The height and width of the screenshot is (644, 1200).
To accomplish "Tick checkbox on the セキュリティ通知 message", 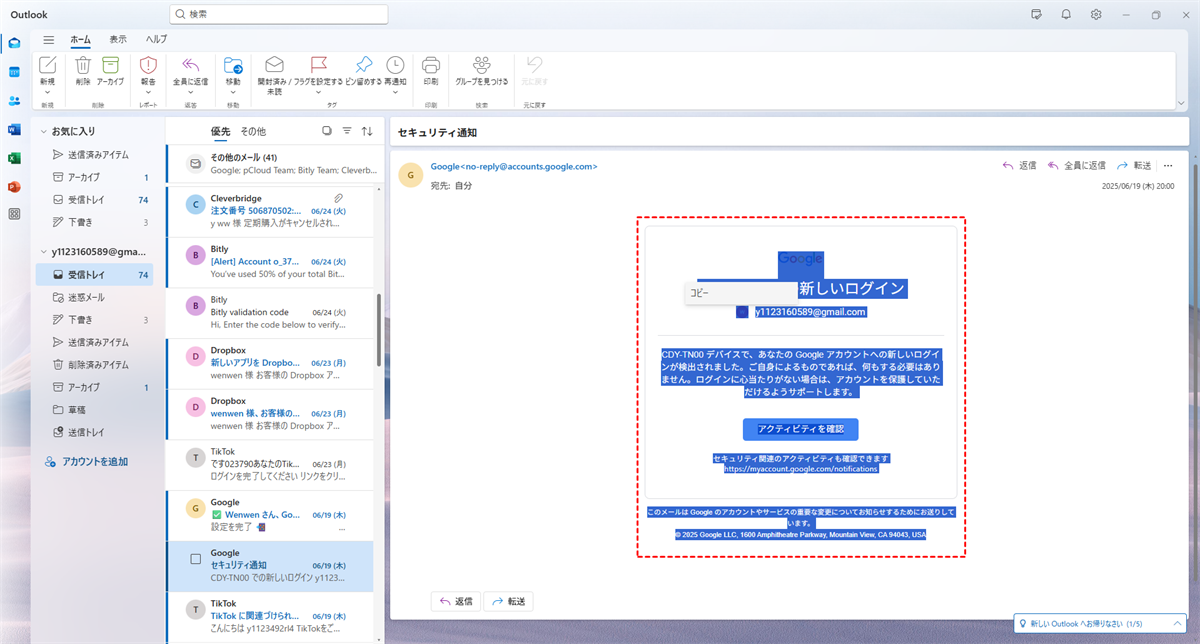I will (x=196, y=559).
